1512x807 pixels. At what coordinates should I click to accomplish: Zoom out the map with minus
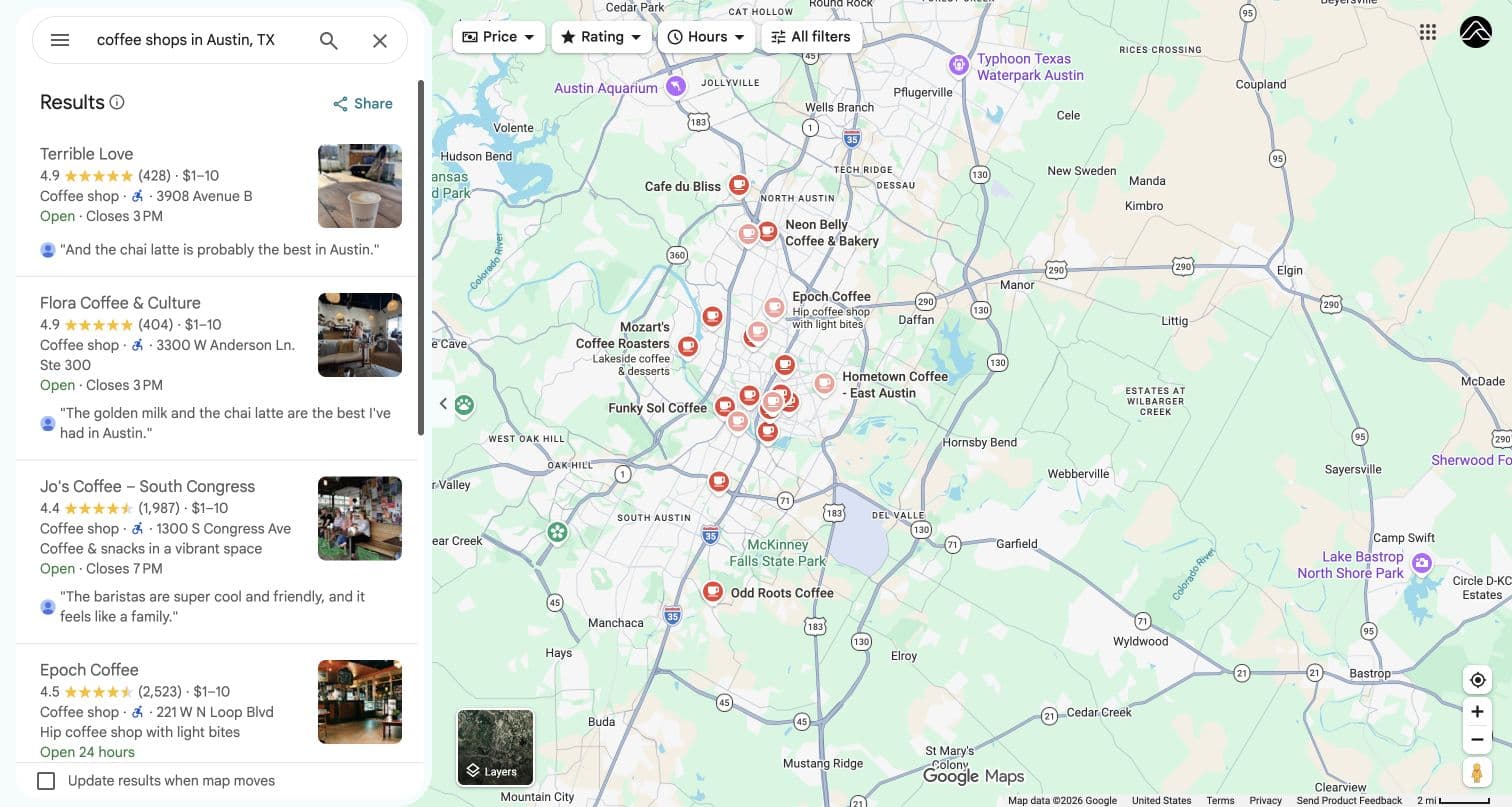click(x=1477, y=740)
